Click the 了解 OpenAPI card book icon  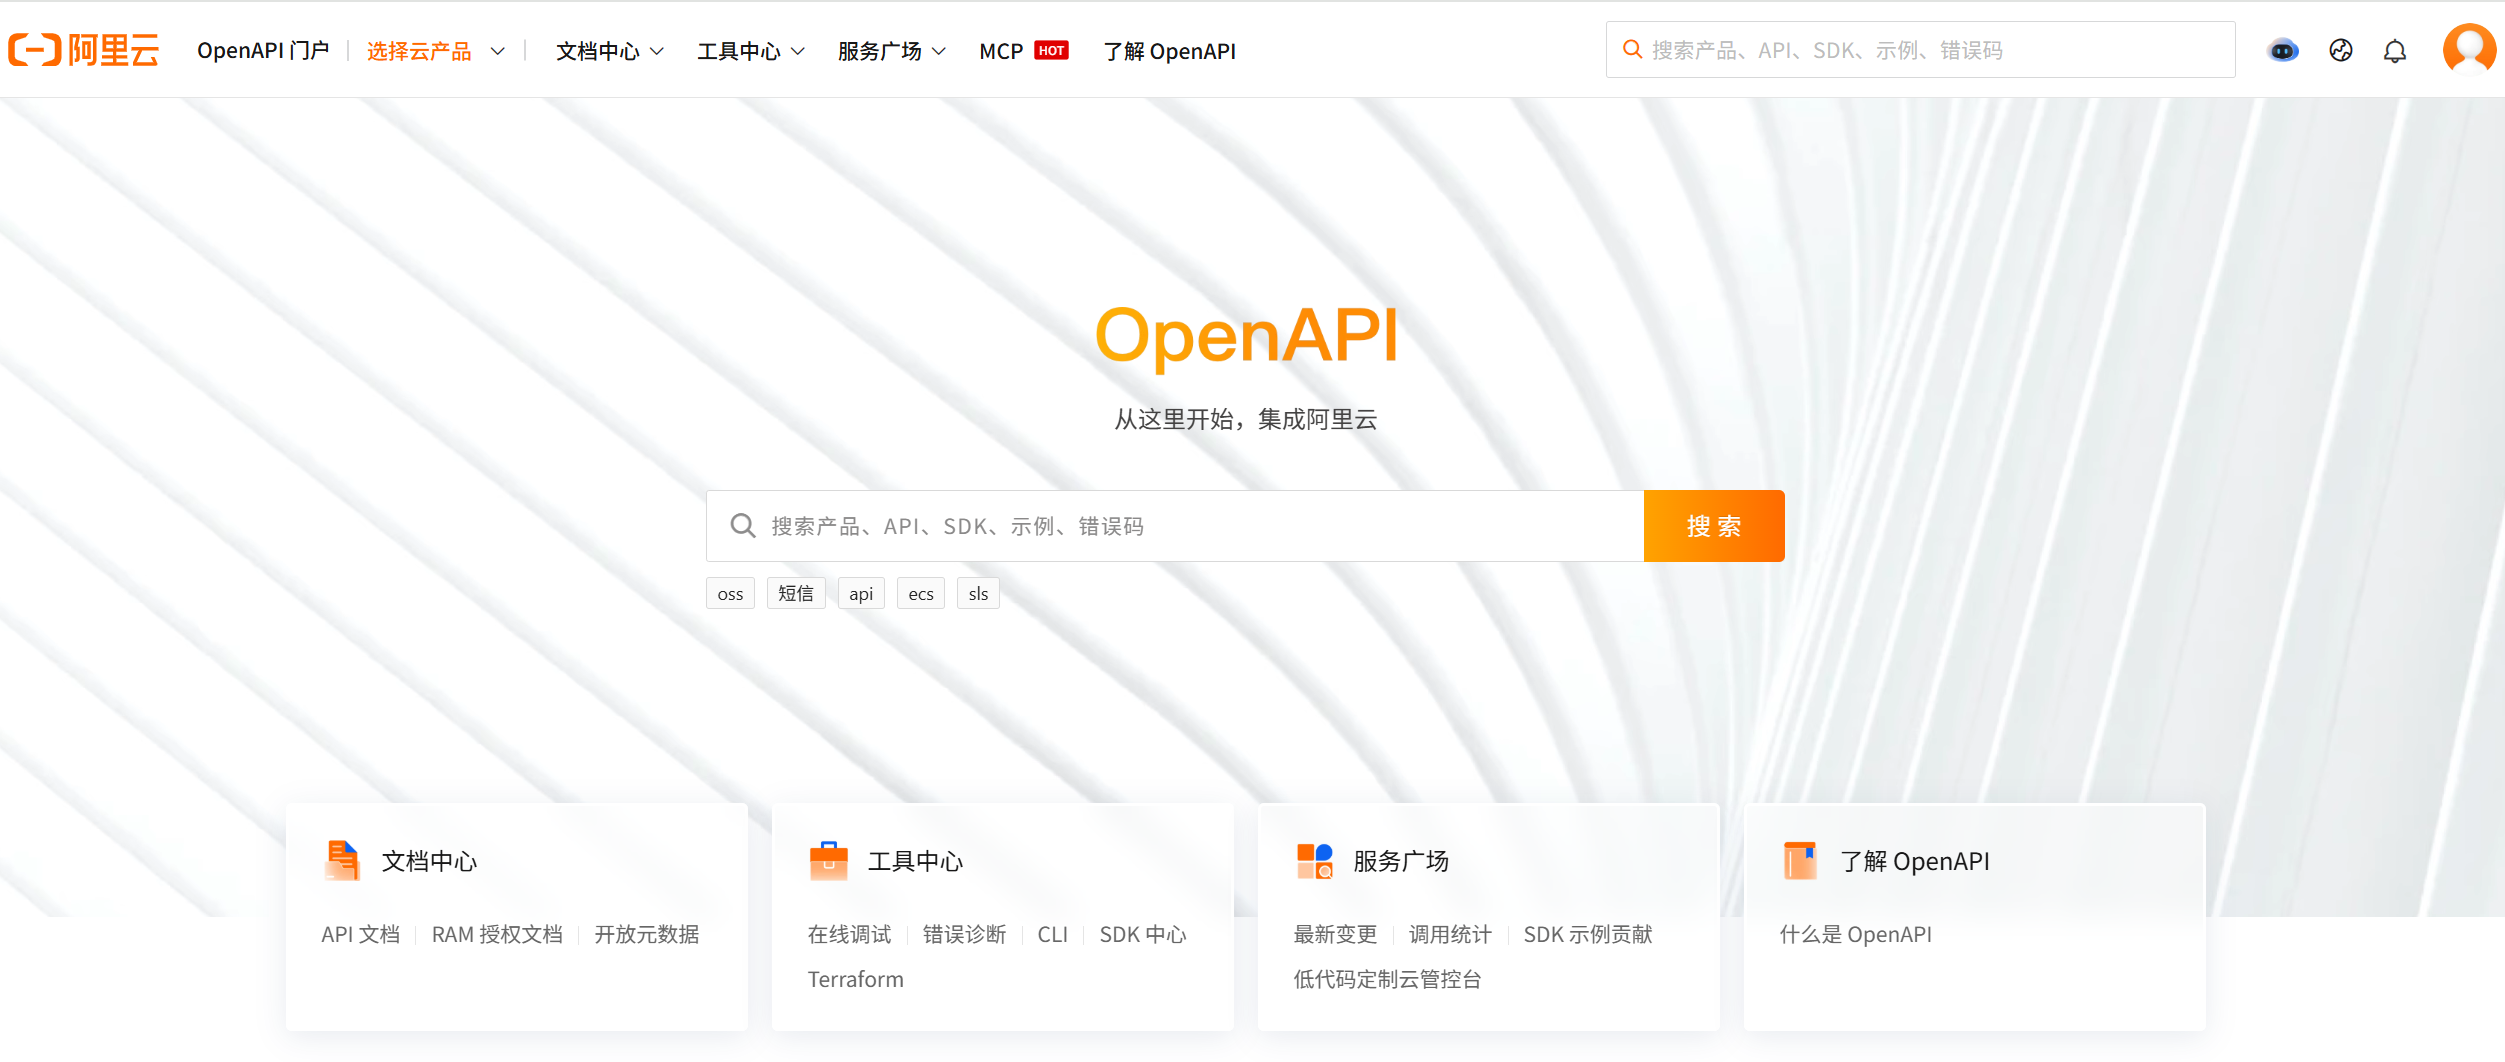click(x=1800, y=860)
